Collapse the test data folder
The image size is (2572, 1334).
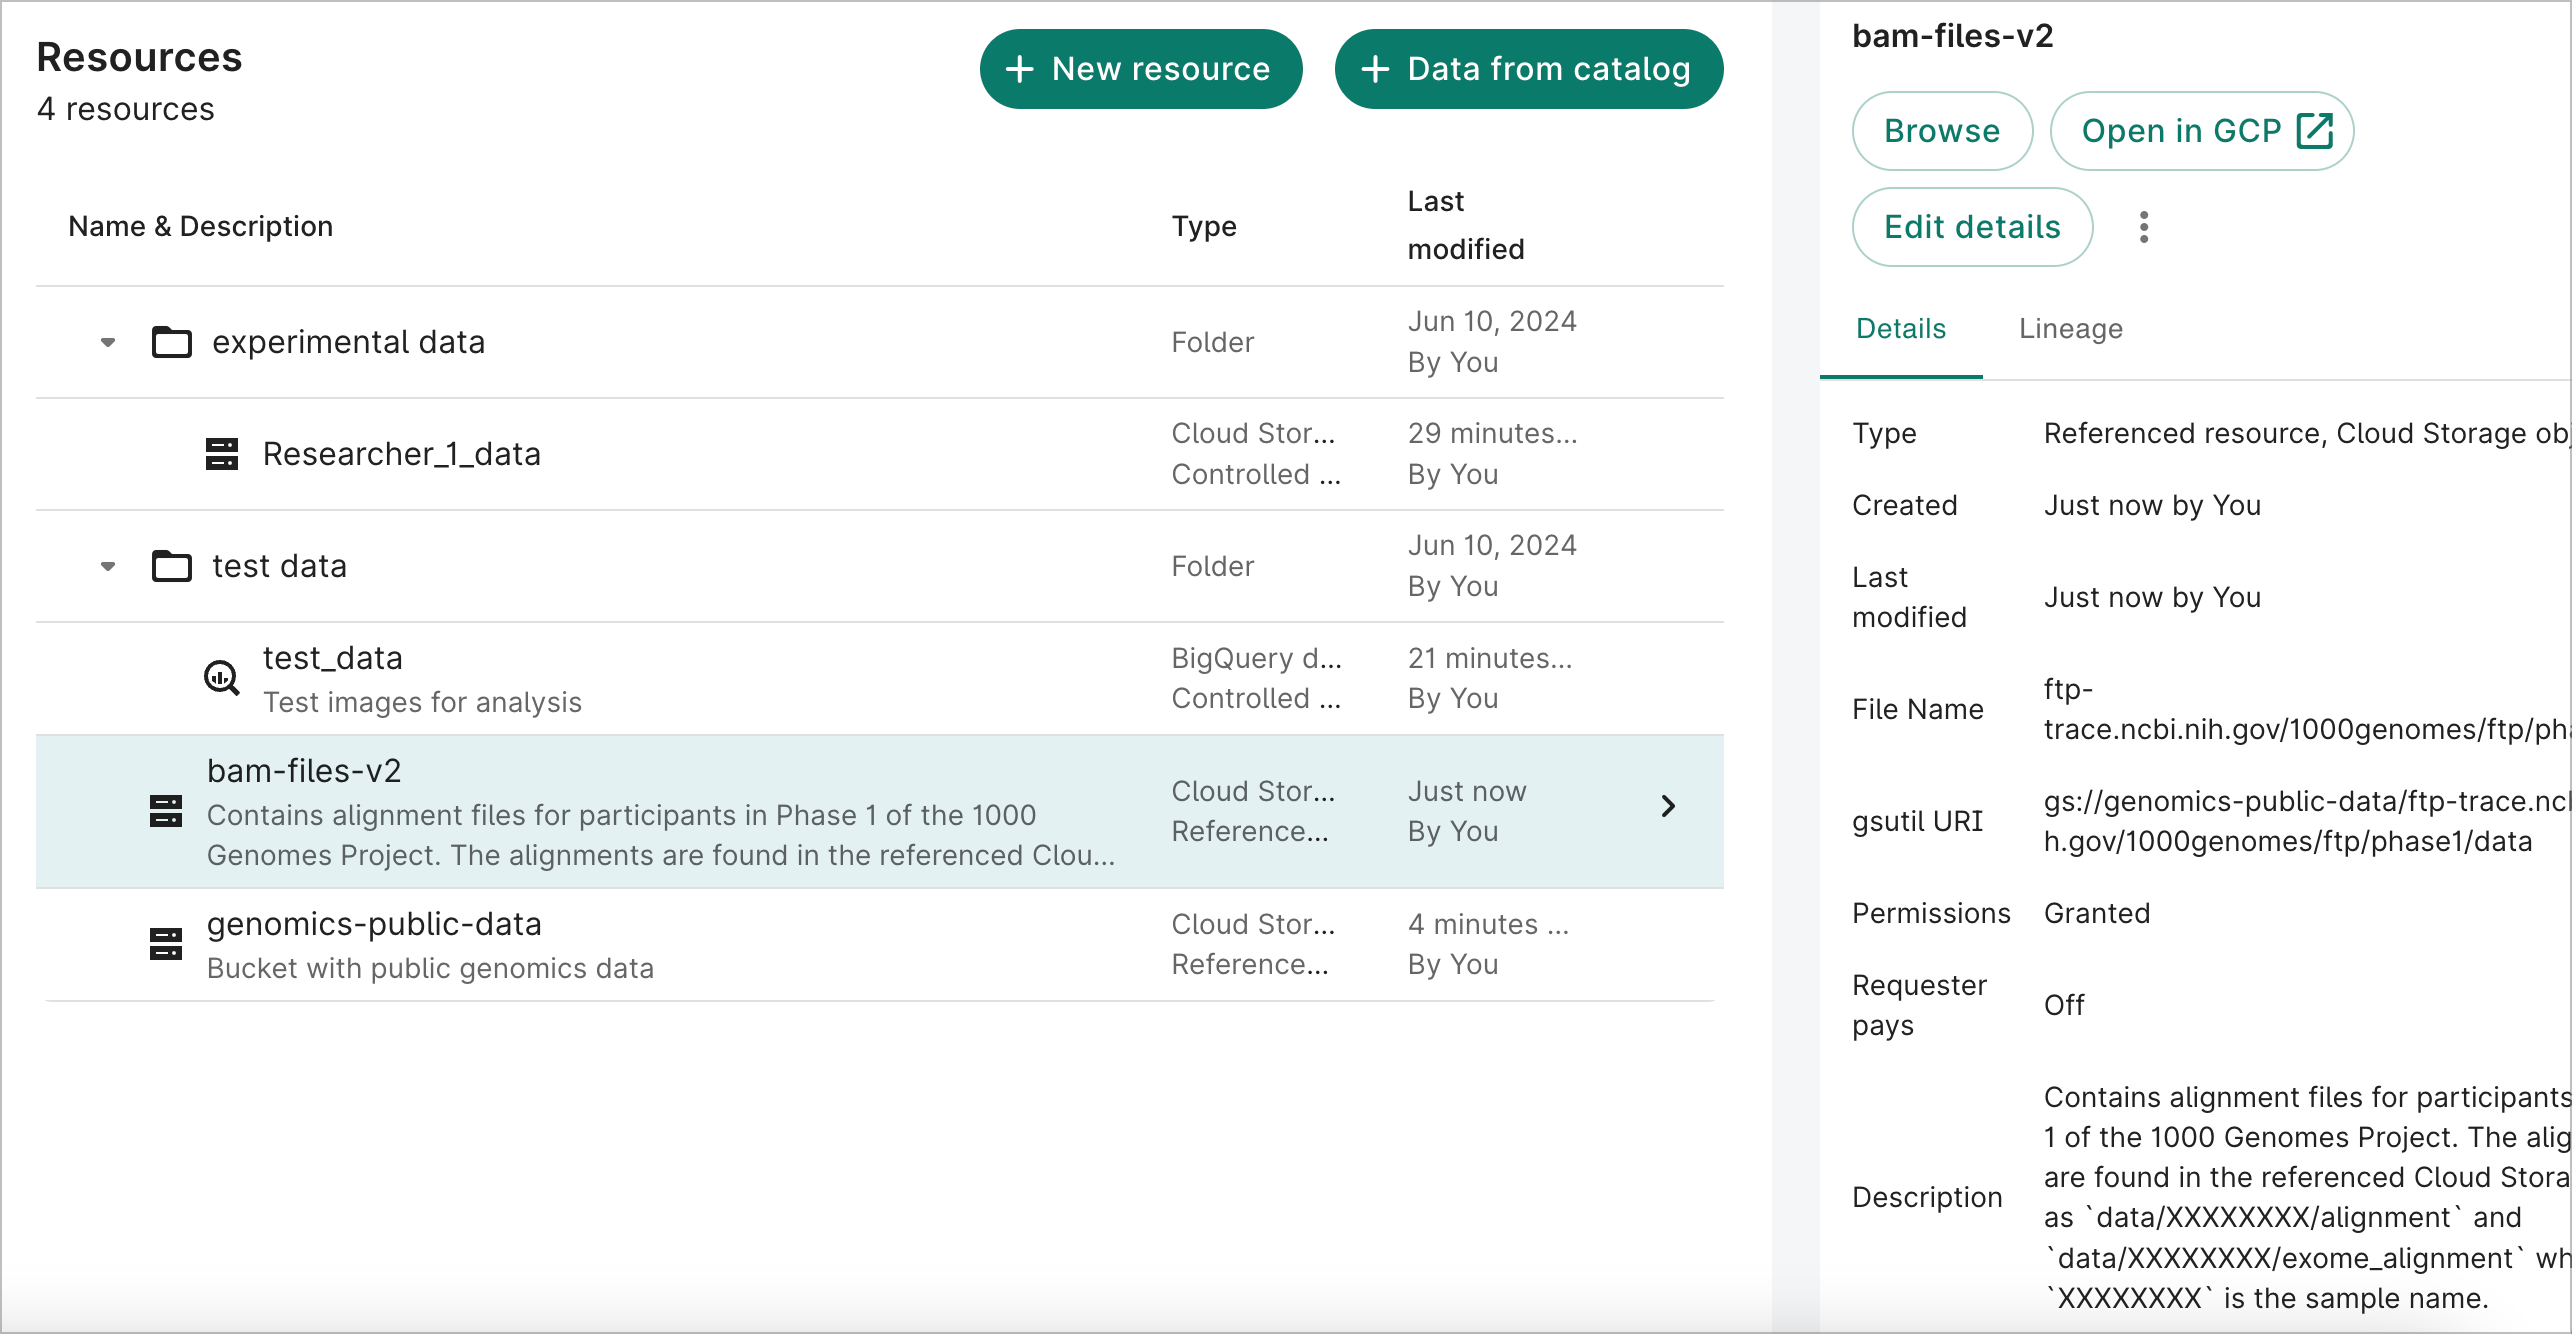tap(105, 567)
